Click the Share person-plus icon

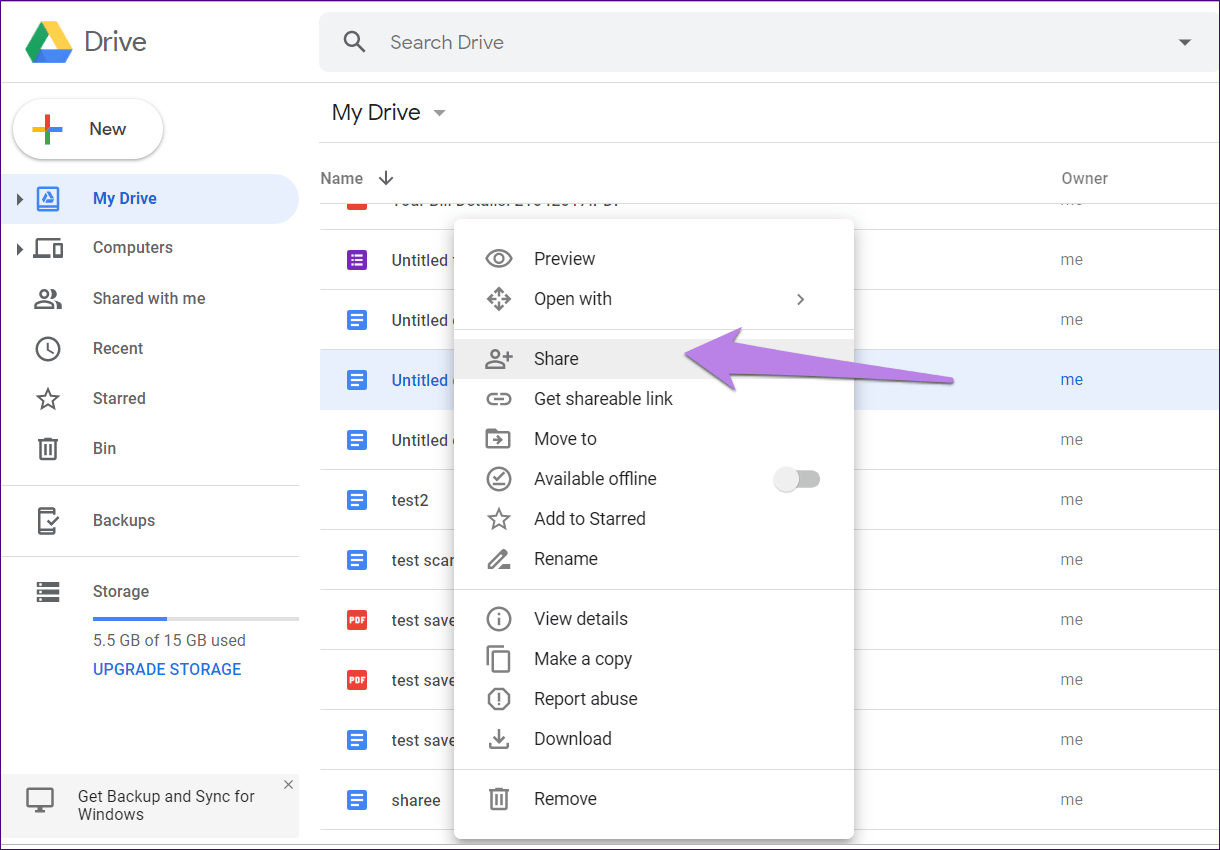click(499, 359)
